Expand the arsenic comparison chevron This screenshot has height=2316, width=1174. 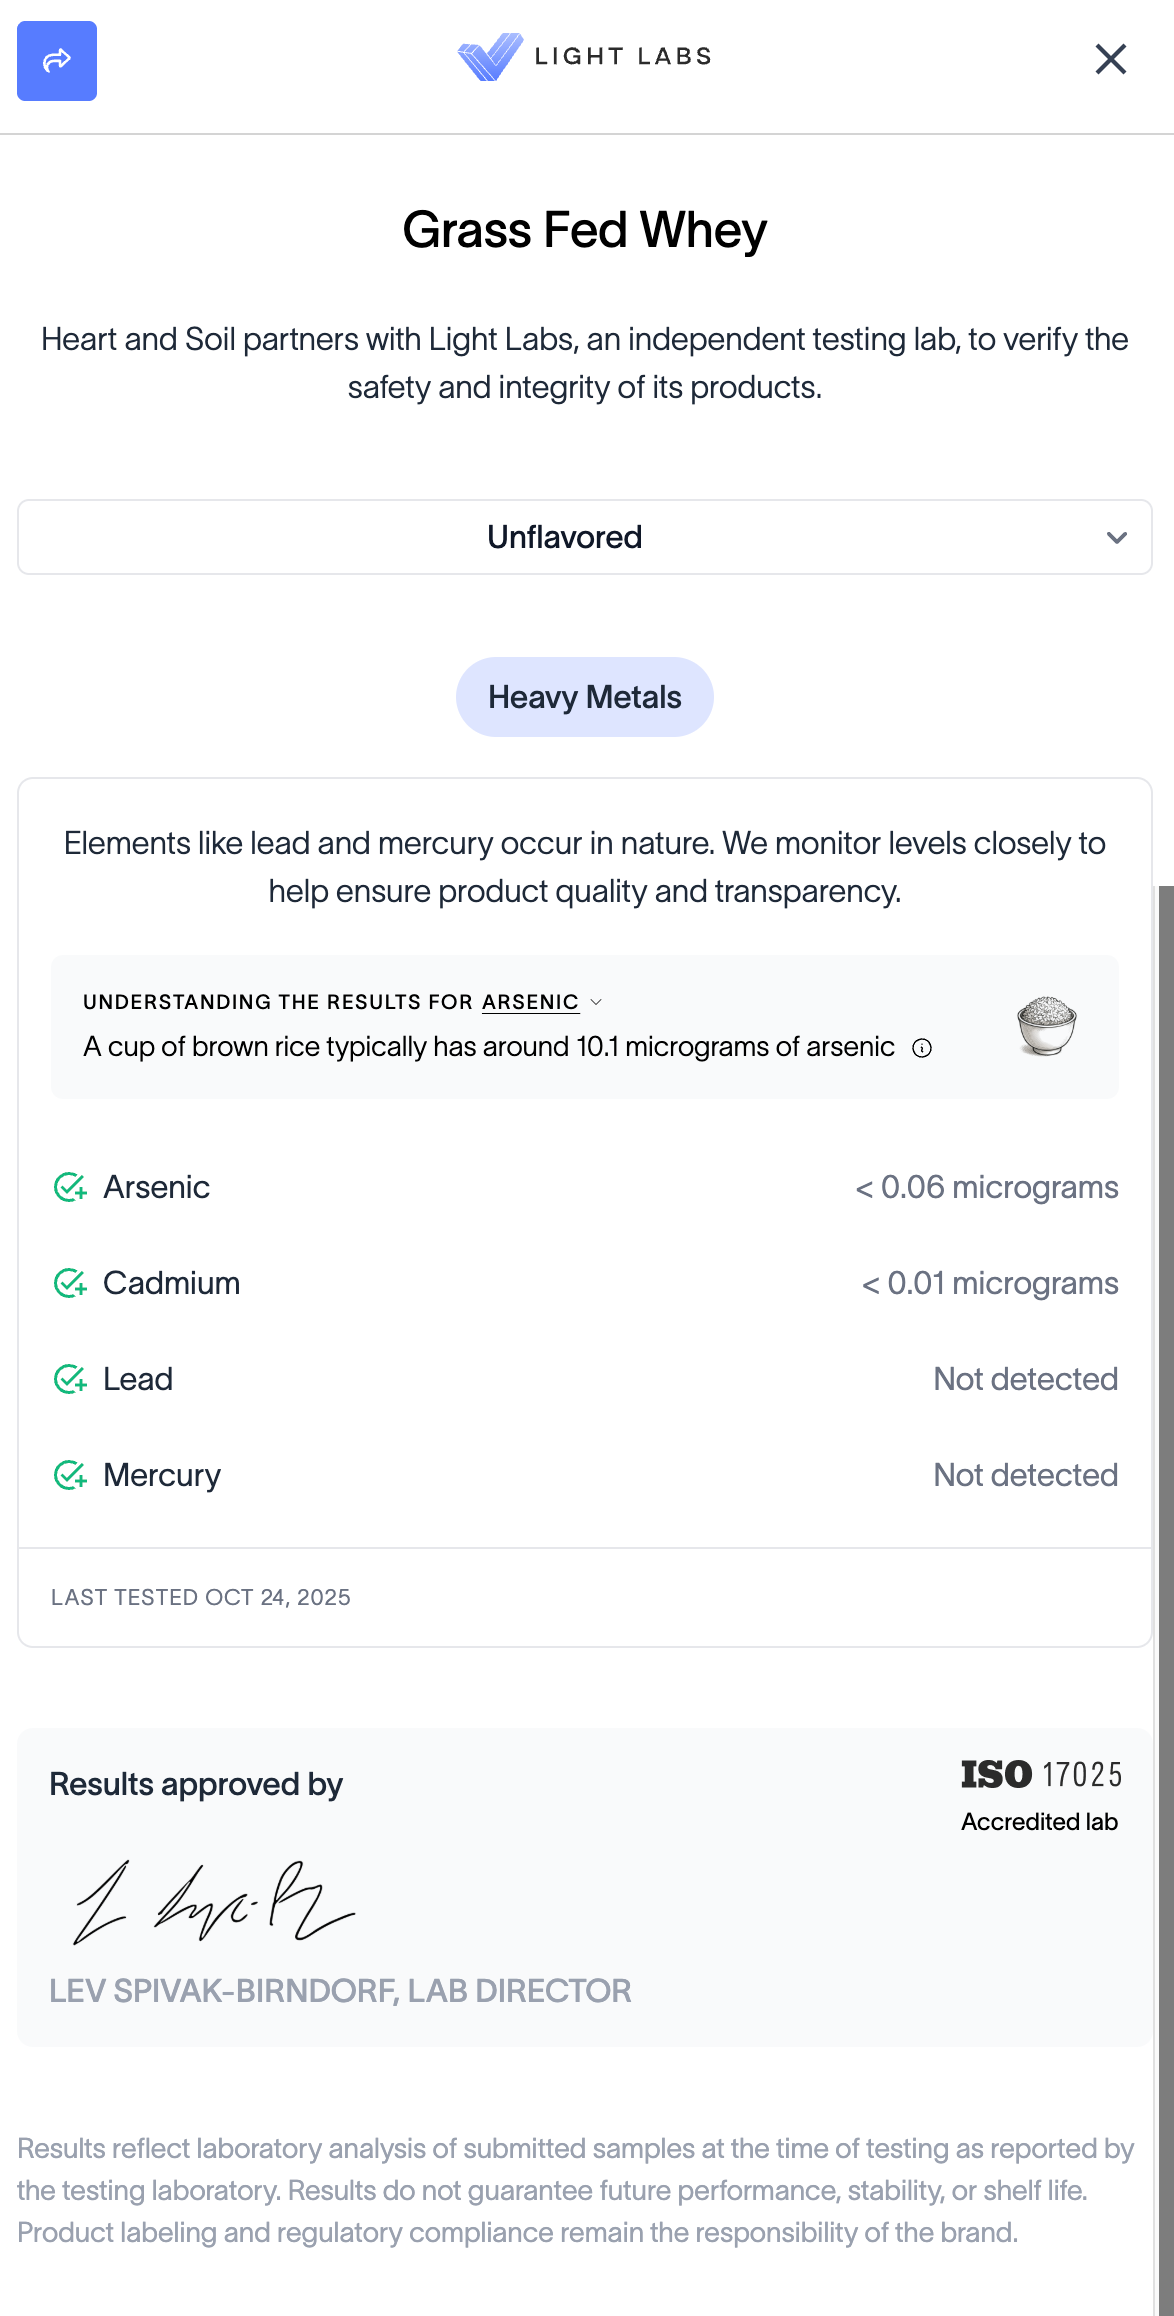(x=597, y=1002)
